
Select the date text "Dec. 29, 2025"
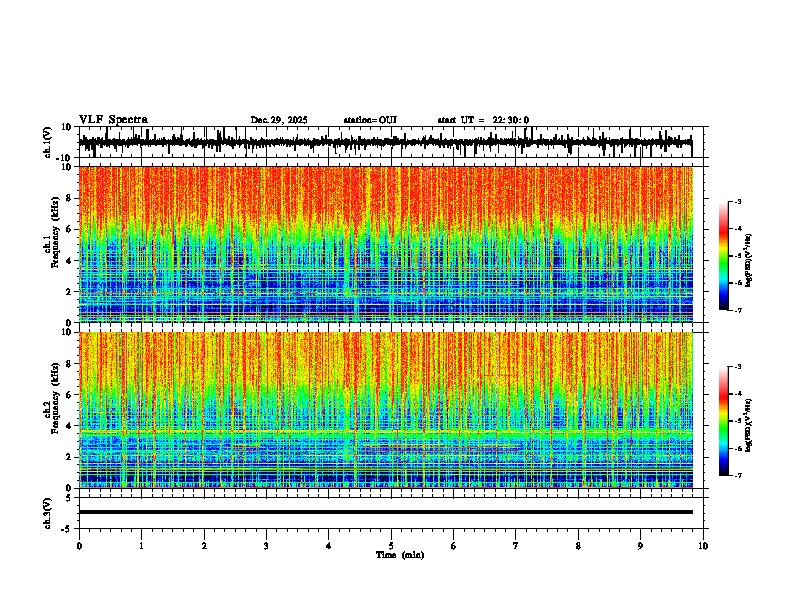pos(279,120)
